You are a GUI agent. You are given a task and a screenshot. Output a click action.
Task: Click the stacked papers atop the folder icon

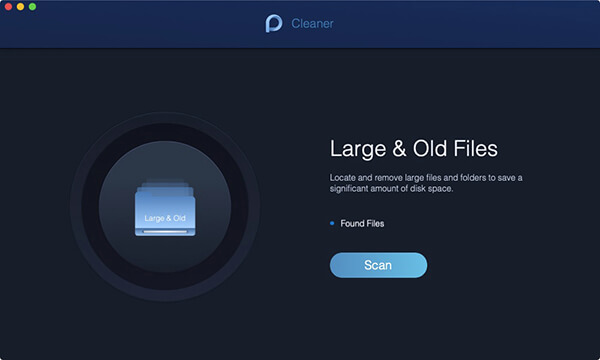(x=165, y=185)
